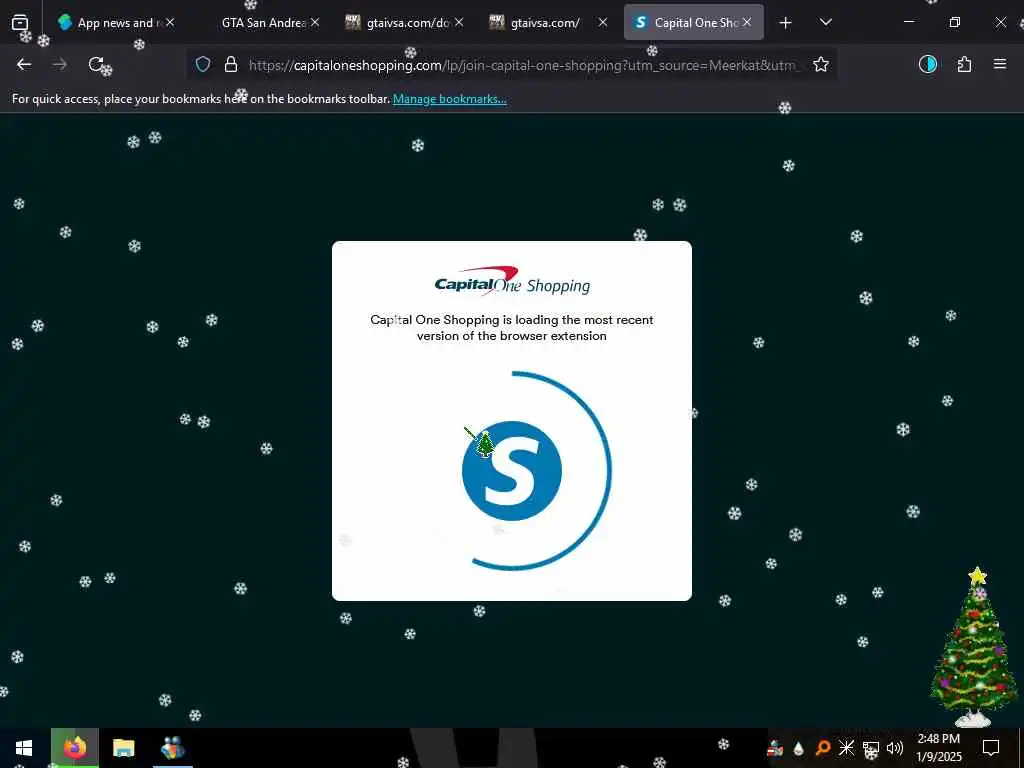
Task: View site security padlock info
Action: (x=231, y=64)
